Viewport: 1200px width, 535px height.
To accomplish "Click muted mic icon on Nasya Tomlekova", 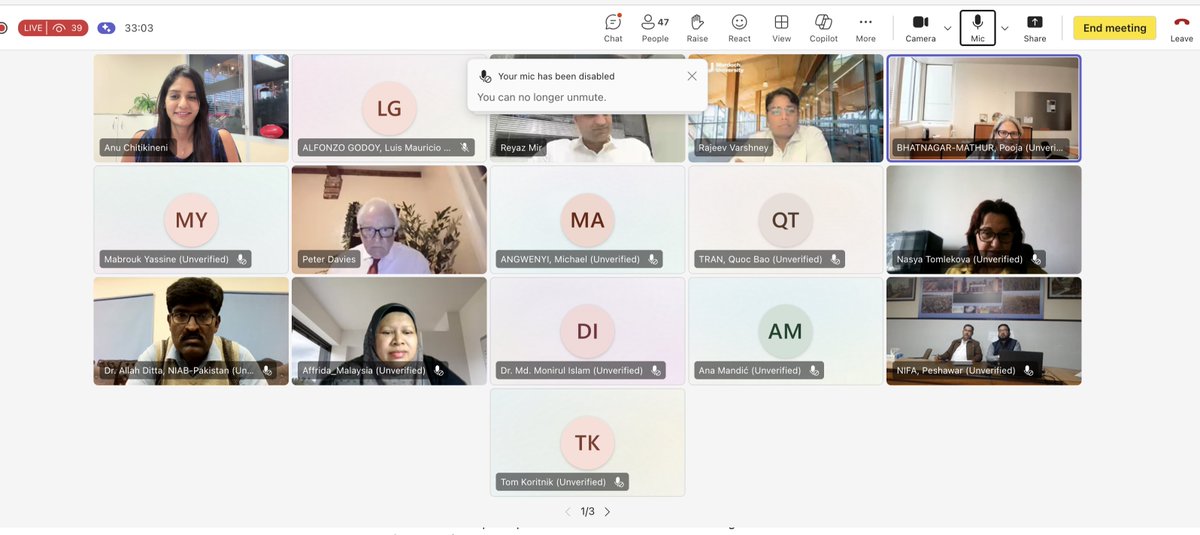I will pos(1035,259).
